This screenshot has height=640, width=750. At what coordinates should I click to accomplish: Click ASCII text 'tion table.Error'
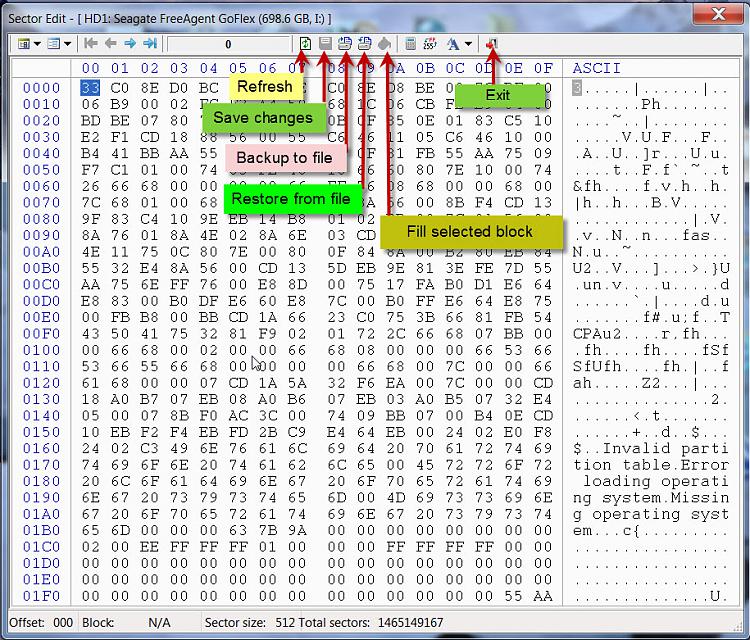(x=651, y=465)
